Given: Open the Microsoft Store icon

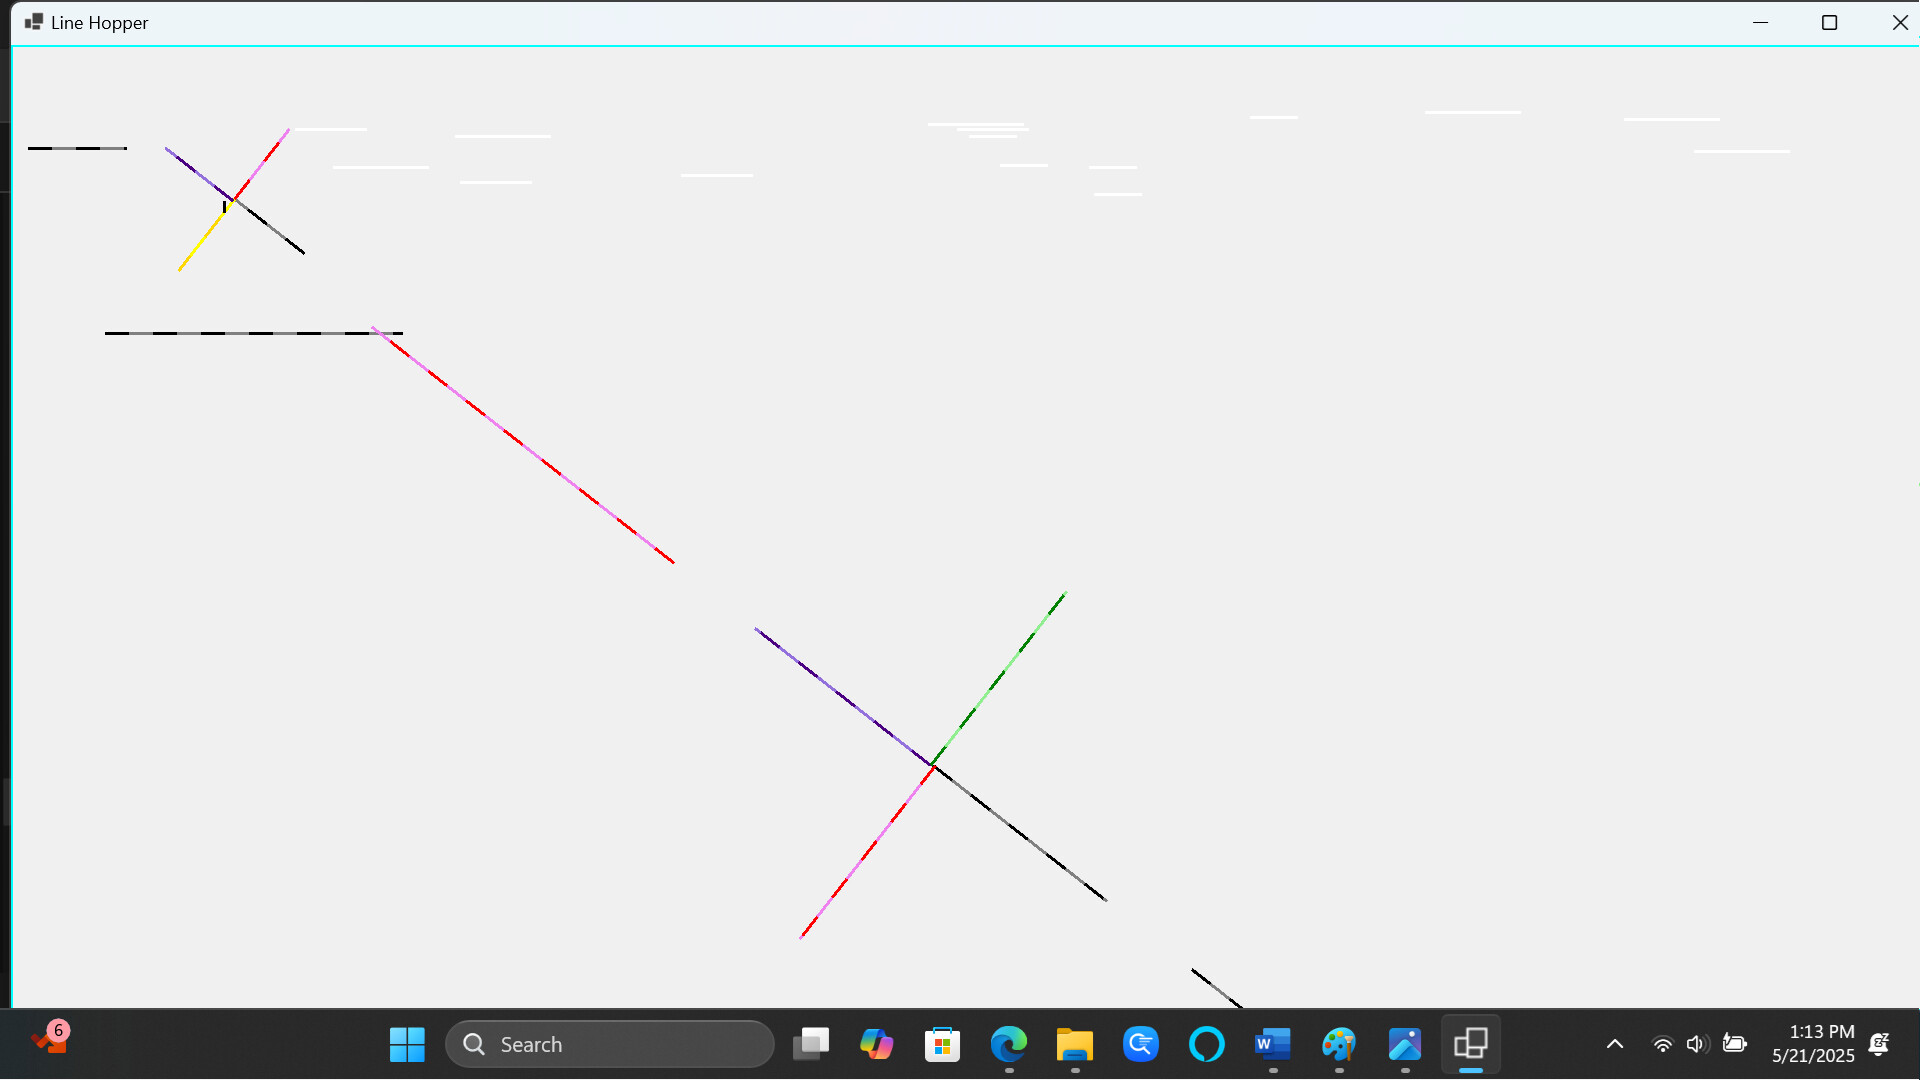Looking at the screenshot, I should [x=943, y=1044].
